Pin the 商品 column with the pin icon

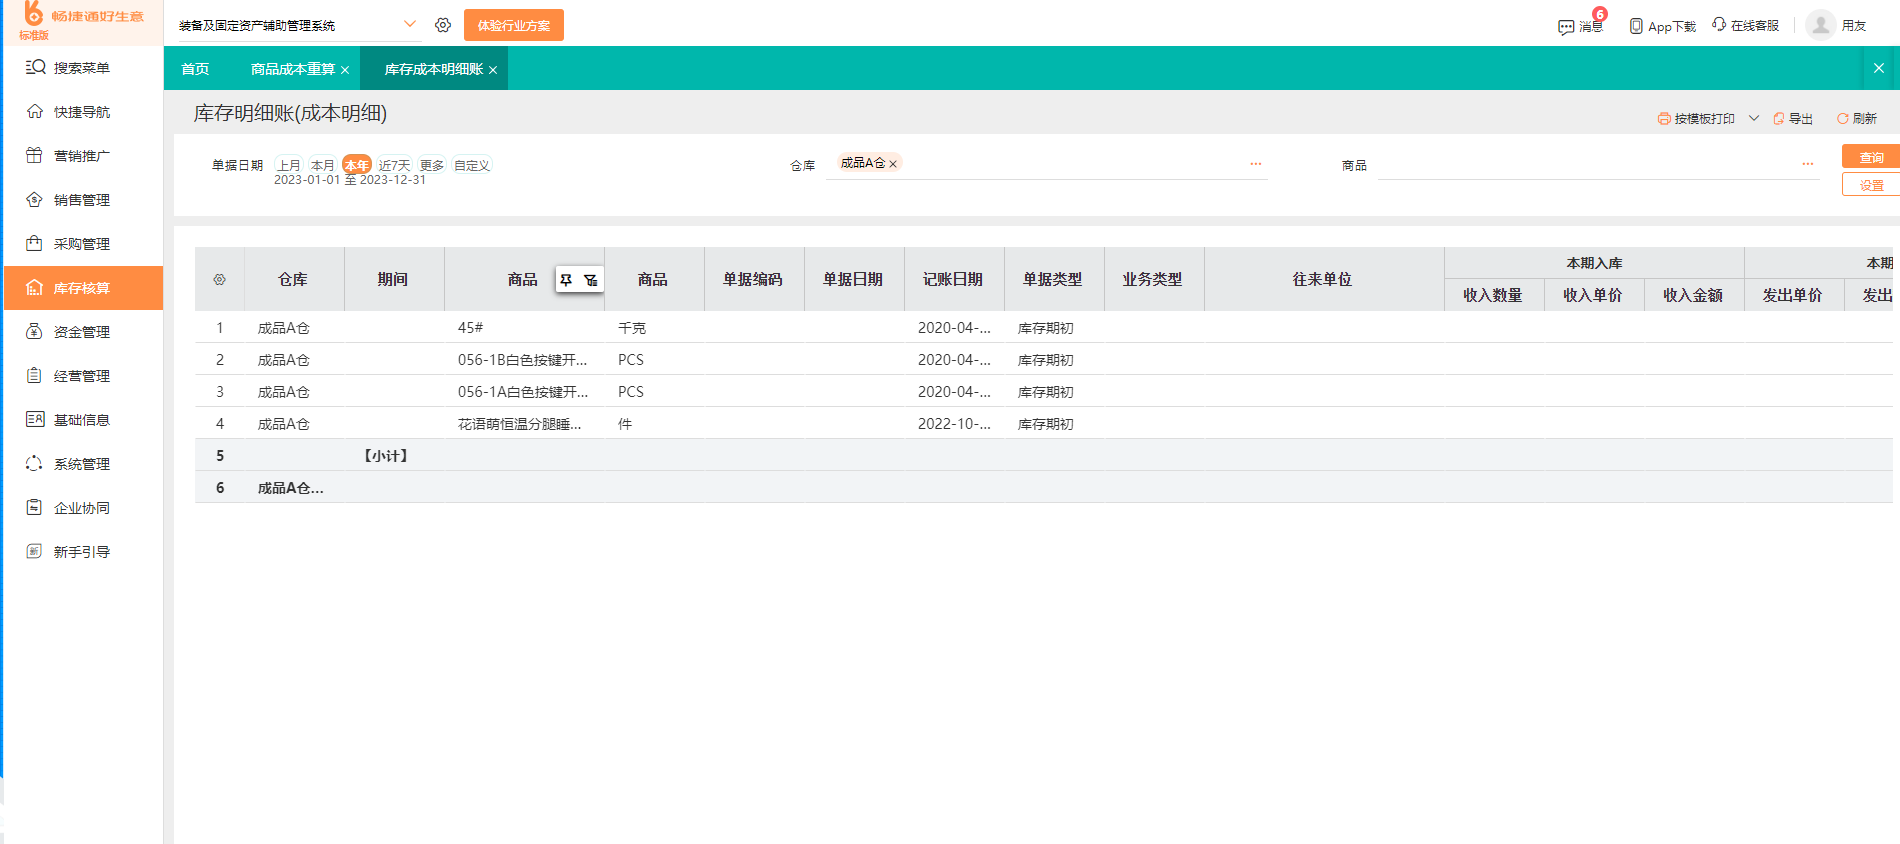[566, 280]
